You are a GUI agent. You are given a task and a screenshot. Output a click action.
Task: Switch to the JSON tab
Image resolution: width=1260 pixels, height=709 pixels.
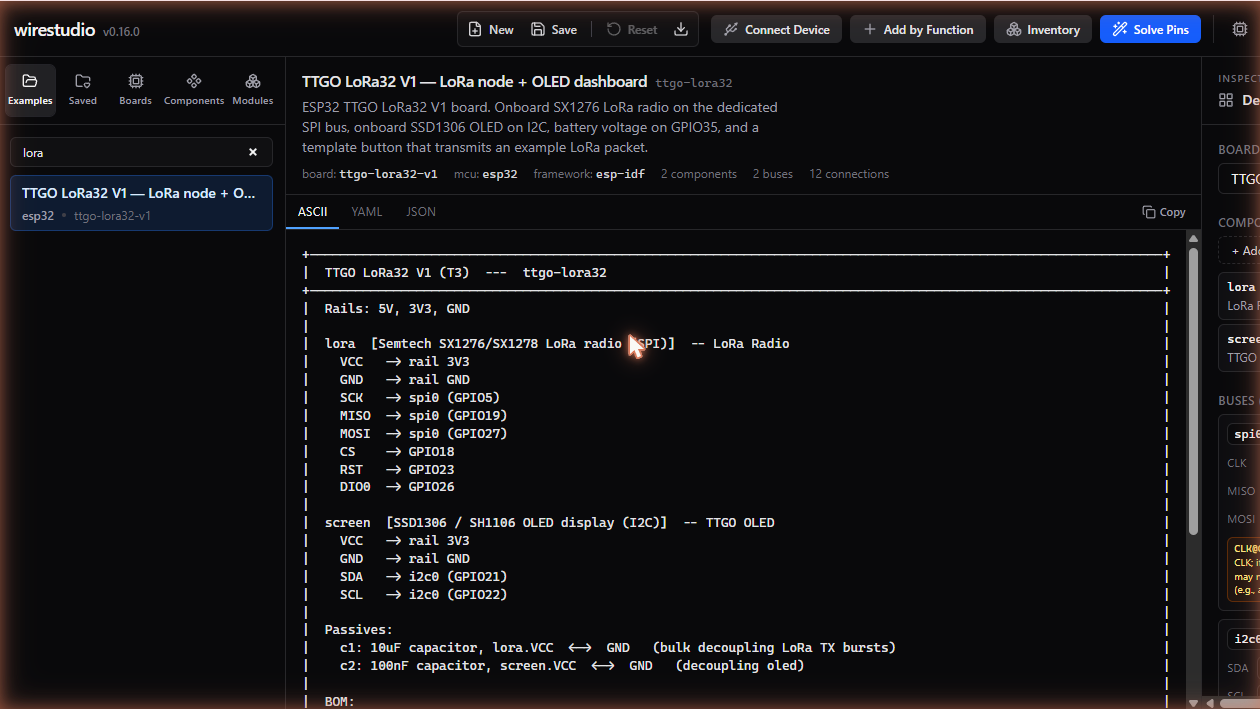[x=421, y=212]
